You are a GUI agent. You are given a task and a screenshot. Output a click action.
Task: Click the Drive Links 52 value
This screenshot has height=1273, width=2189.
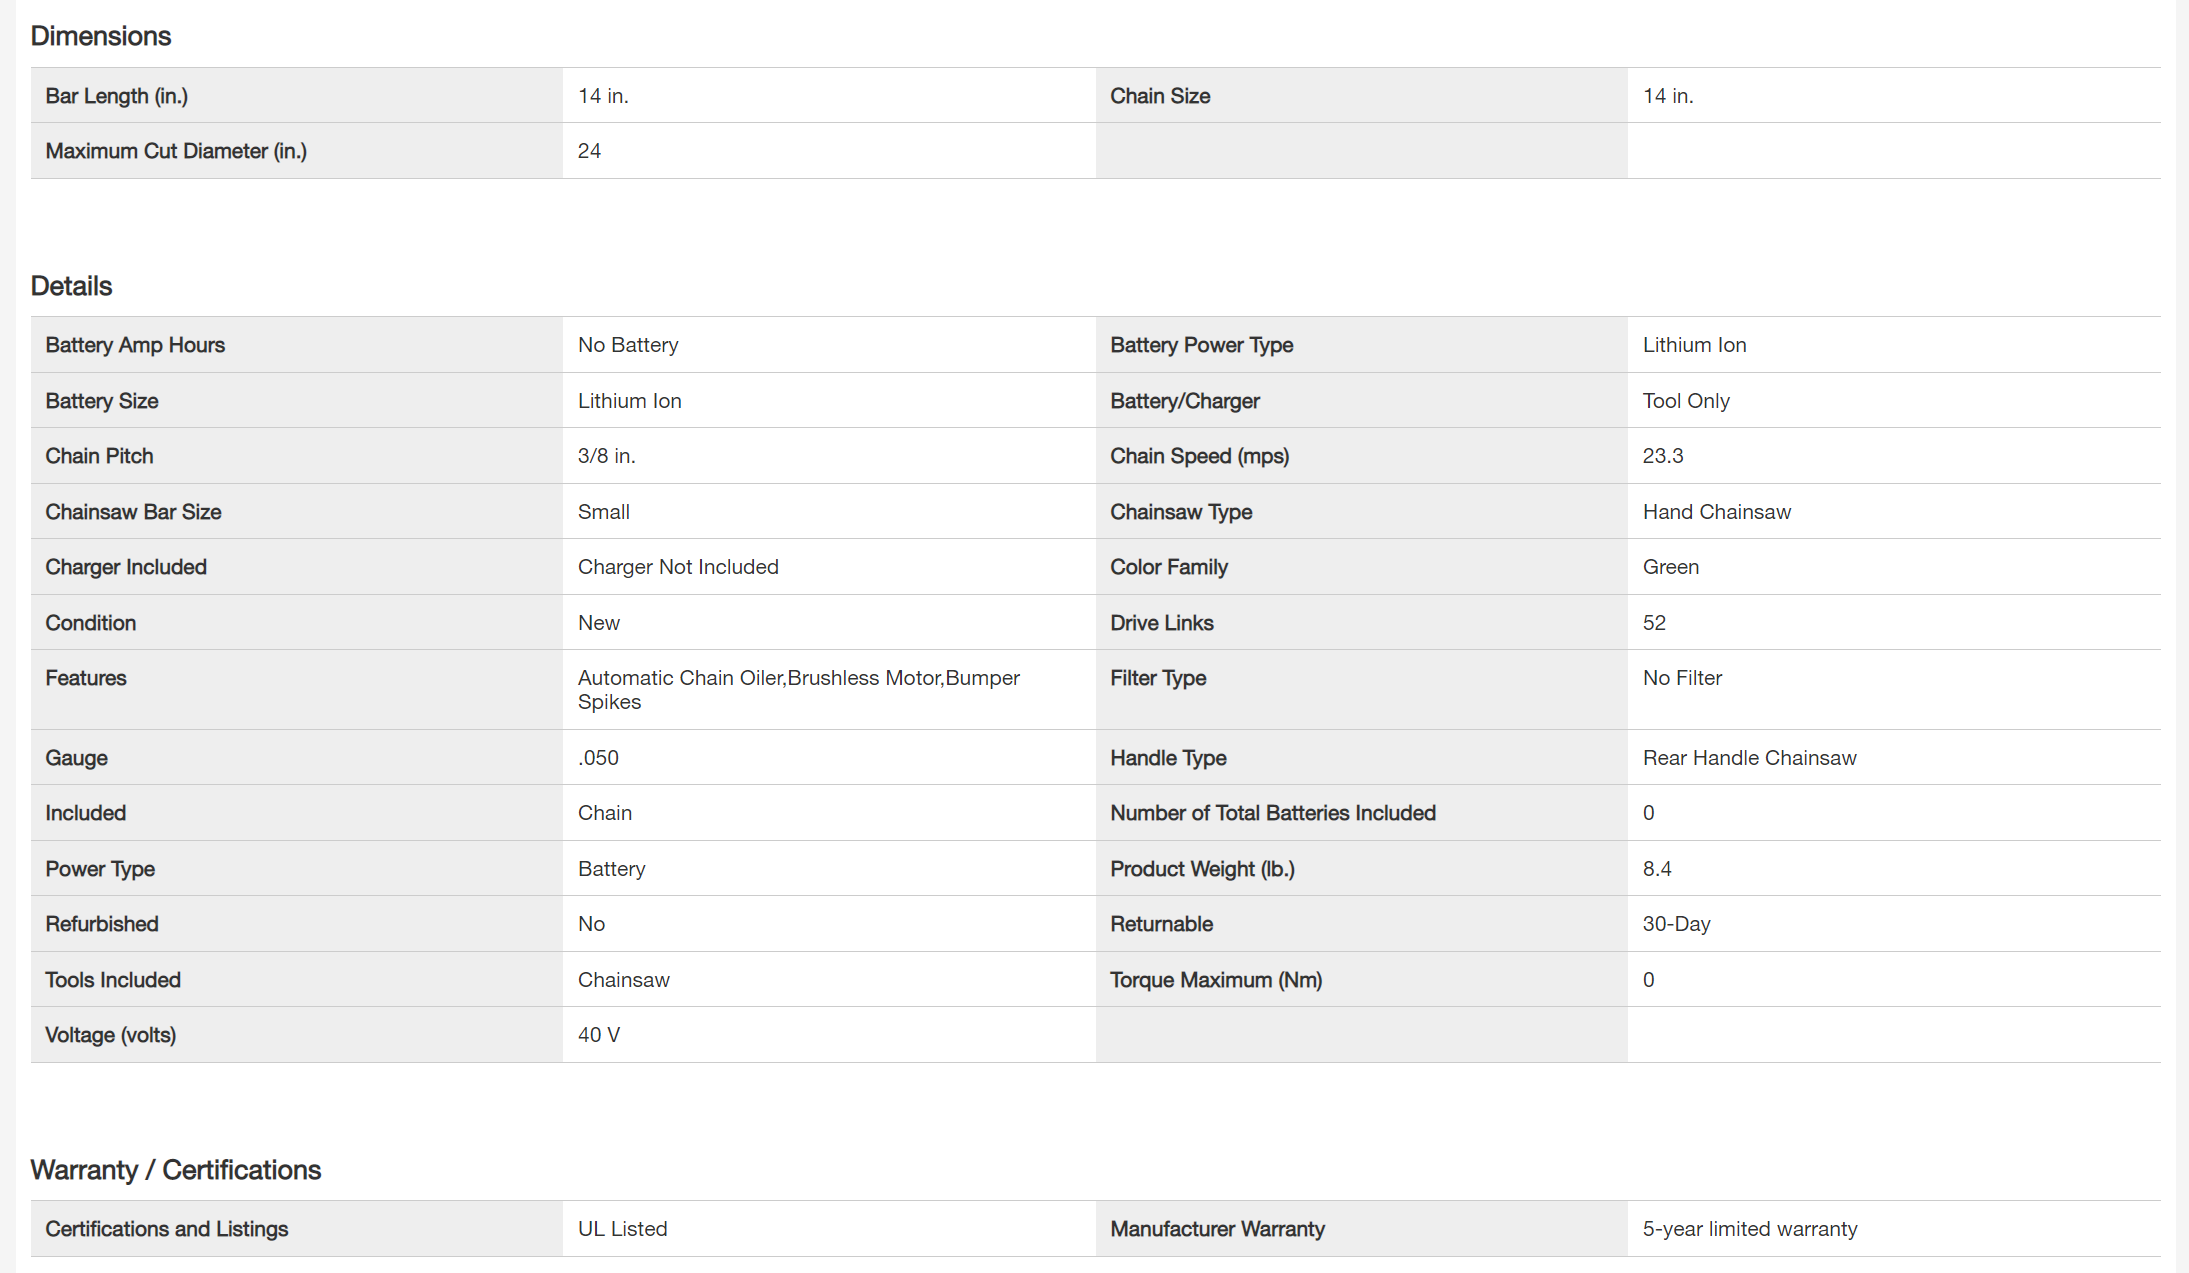tap(1654, 623)
